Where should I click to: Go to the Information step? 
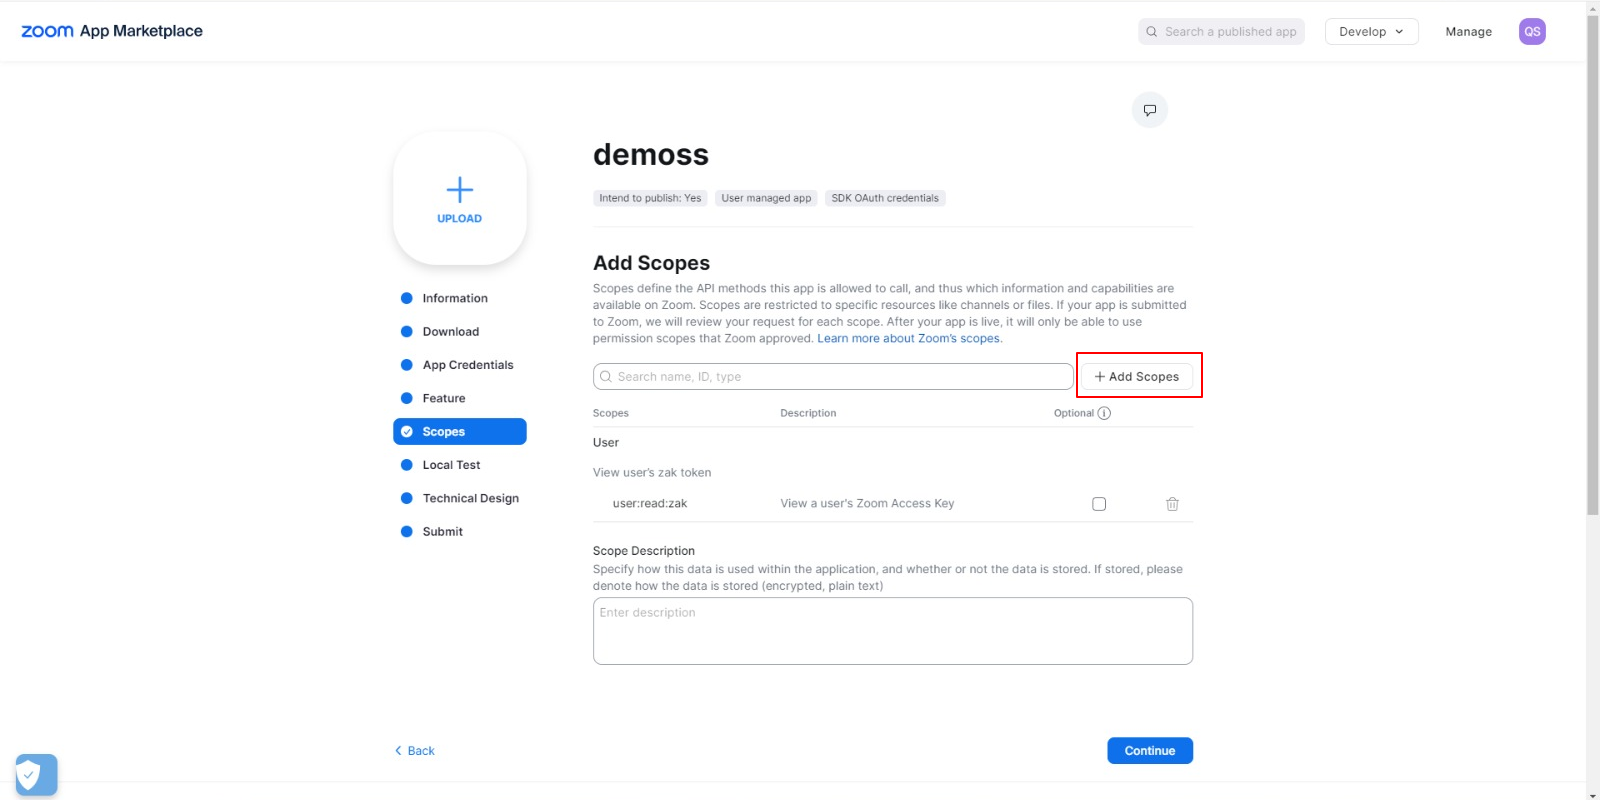click(454, 298)
